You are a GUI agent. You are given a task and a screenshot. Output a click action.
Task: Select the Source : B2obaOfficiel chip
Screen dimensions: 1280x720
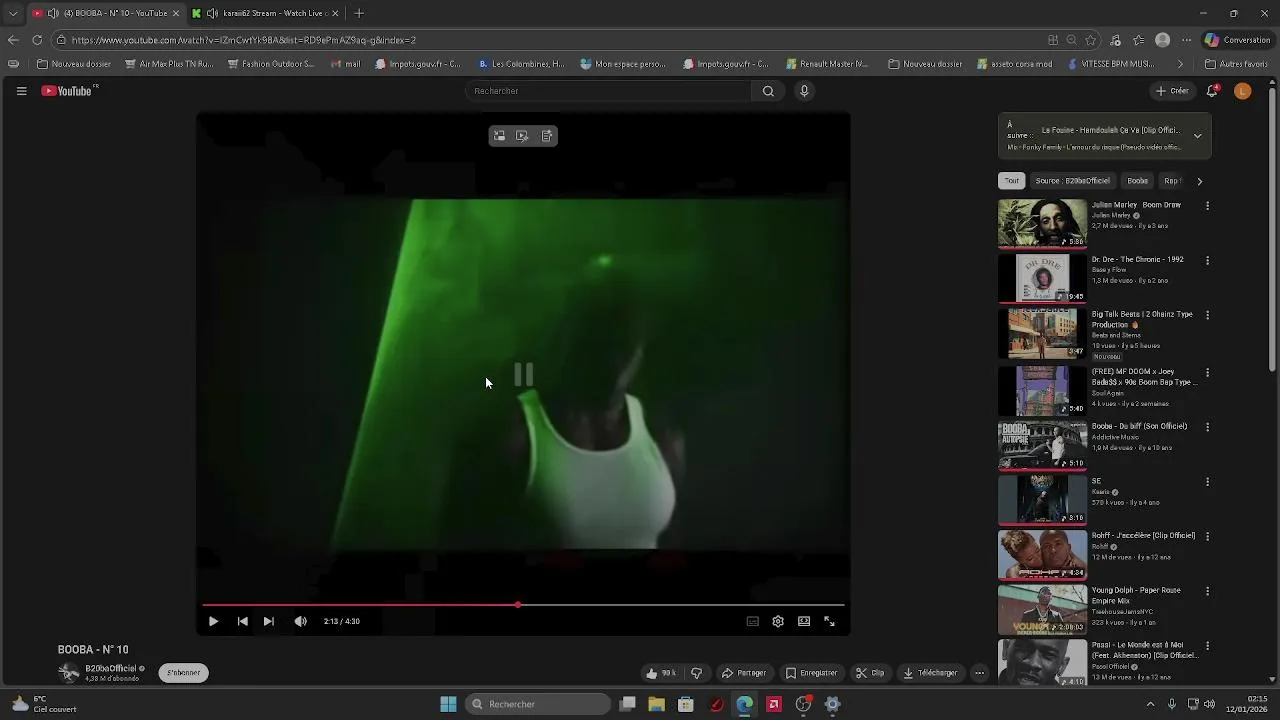pos(1073,181)
